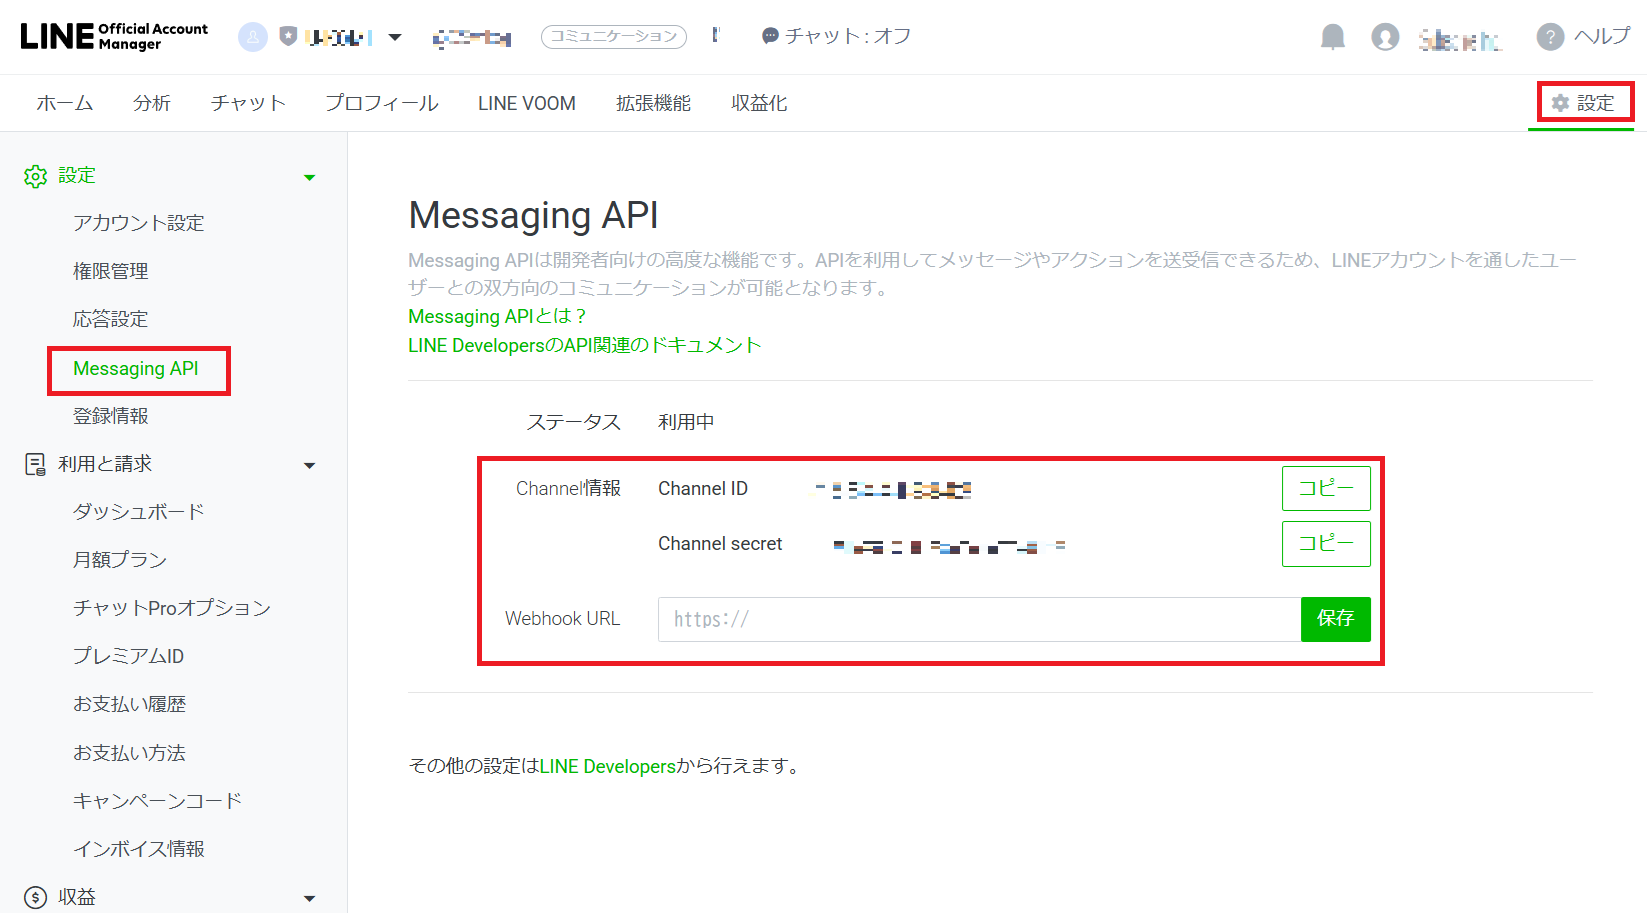Click the 設定 section label in sidebar

point(77,176)
